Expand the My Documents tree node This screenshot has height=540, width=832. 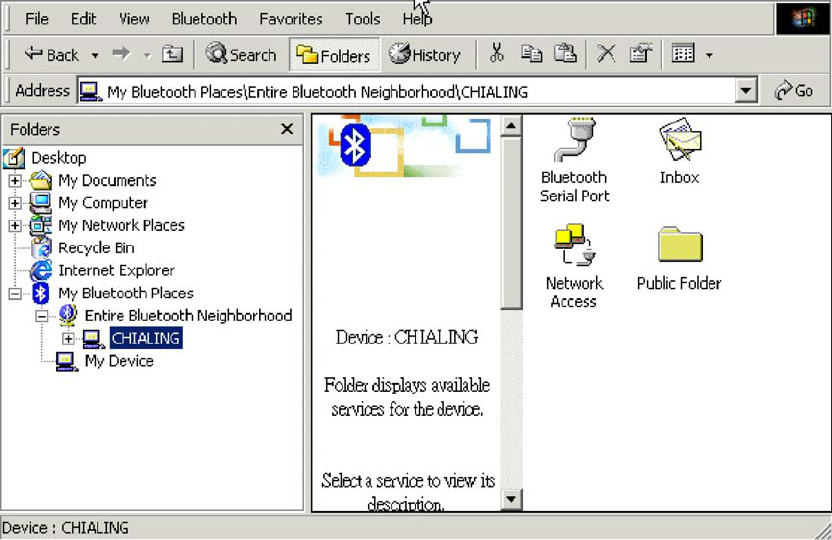[x=15, y=180]
